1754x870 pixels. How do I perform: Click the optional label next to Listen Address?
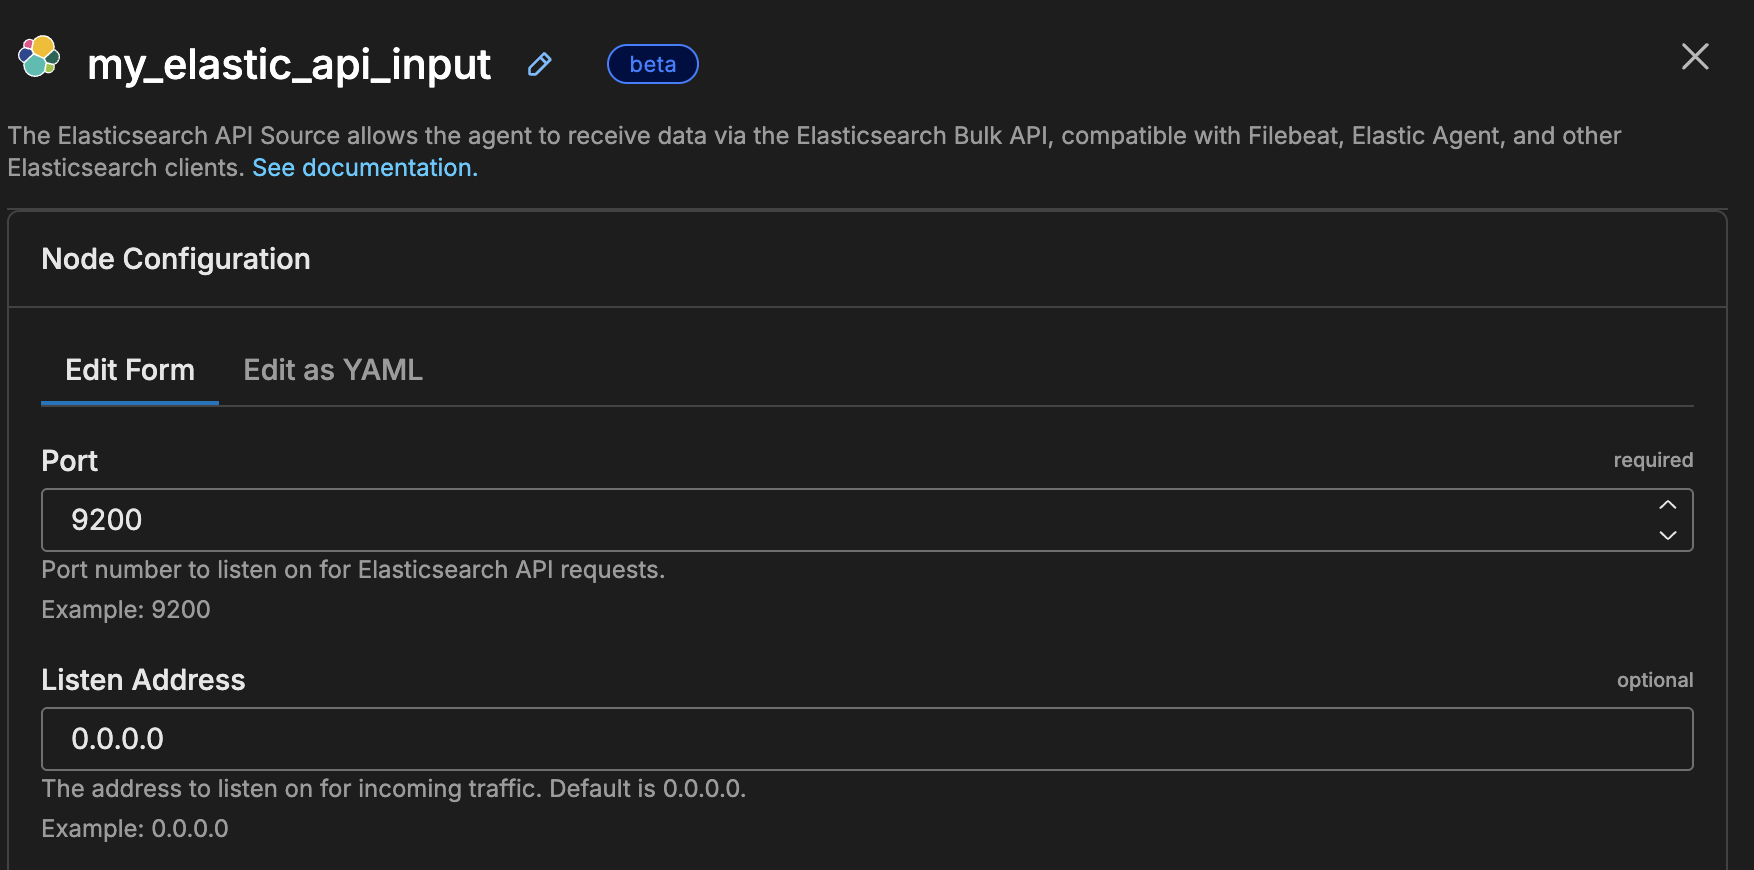(x=1655, y=679)
